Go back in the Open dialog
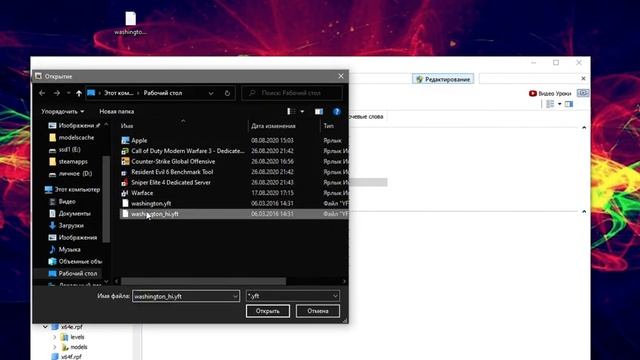 [42, 93]
